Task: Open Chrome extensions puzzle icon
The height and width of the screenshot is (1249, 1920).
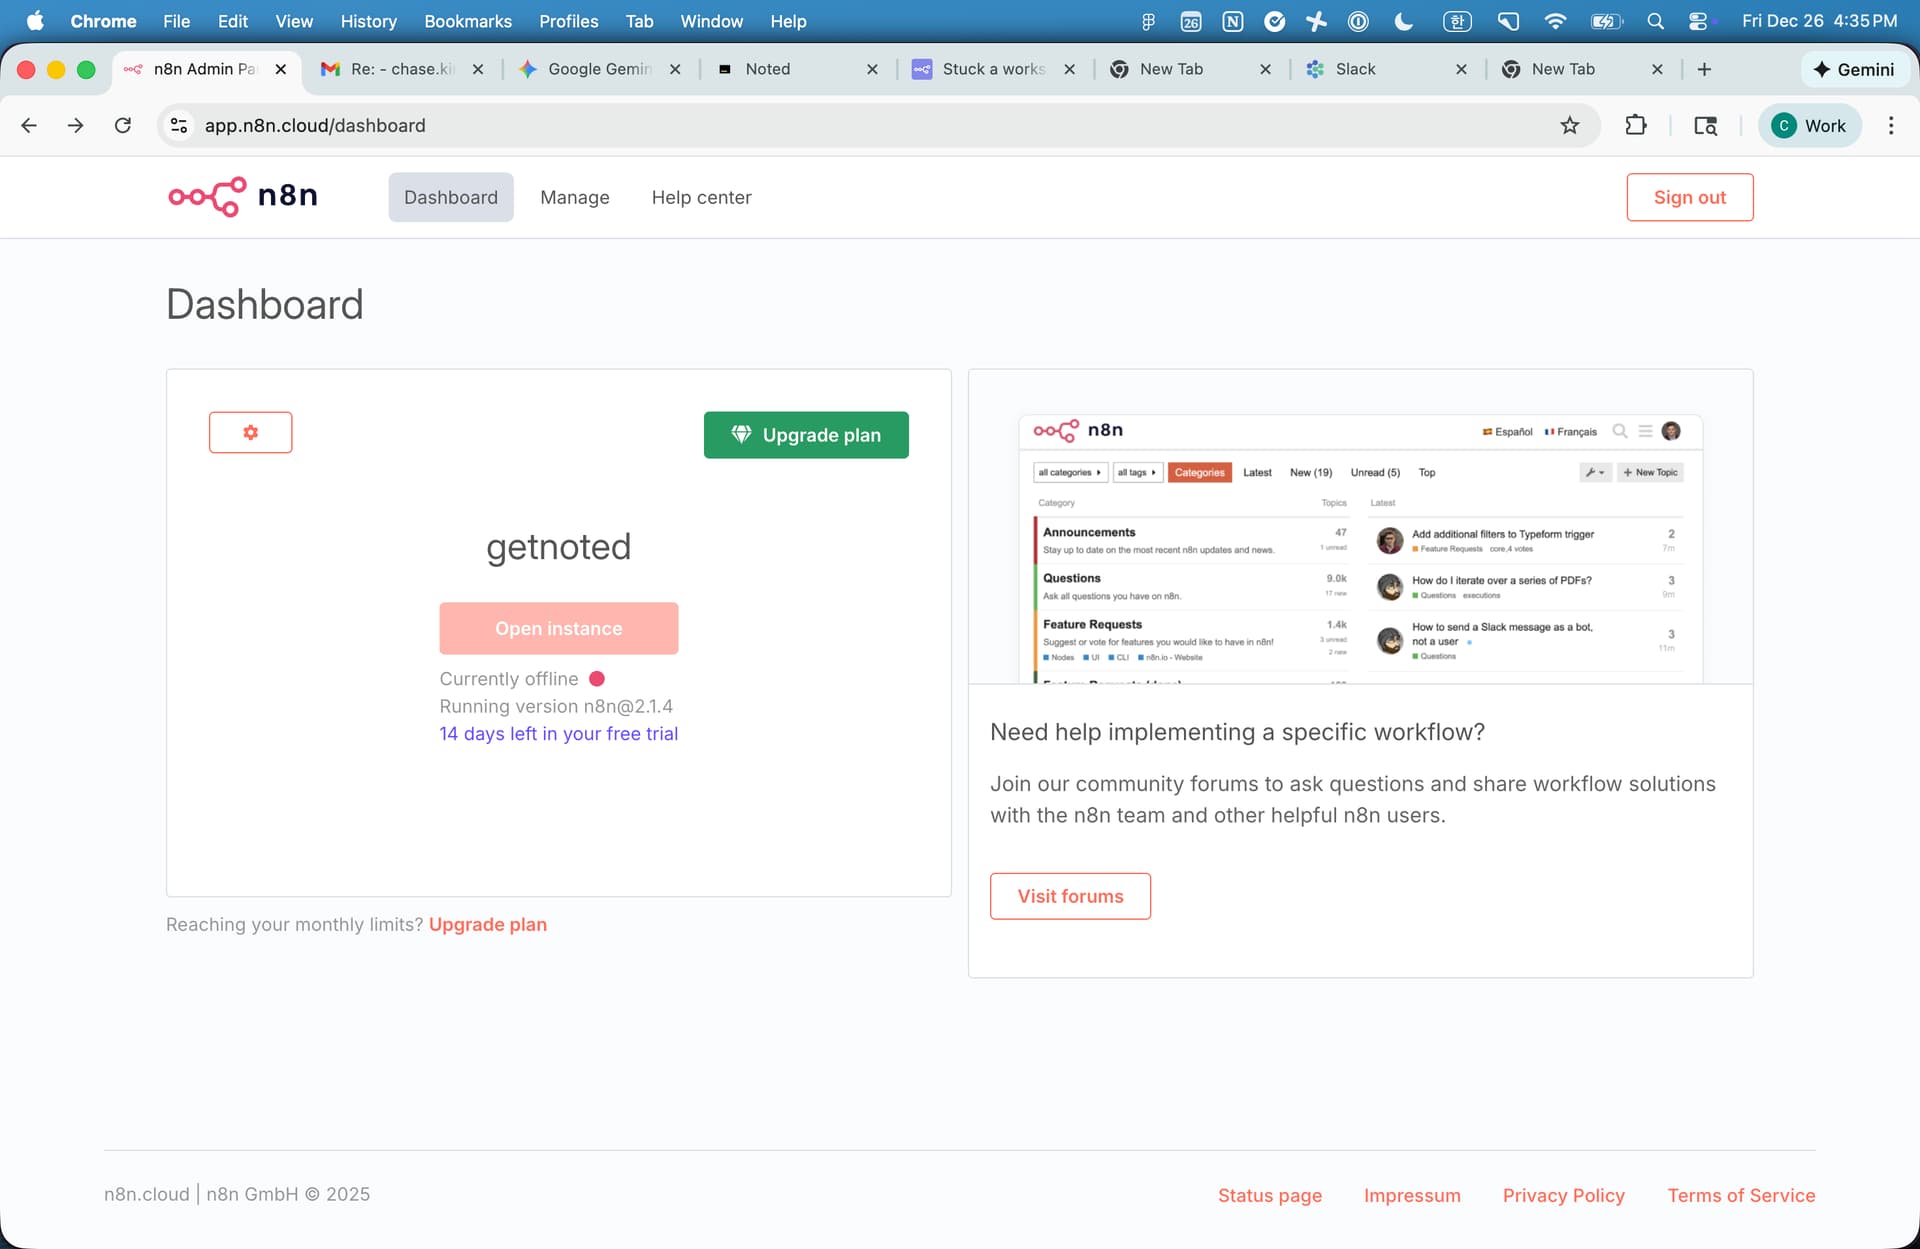Action: [1635, 125]
